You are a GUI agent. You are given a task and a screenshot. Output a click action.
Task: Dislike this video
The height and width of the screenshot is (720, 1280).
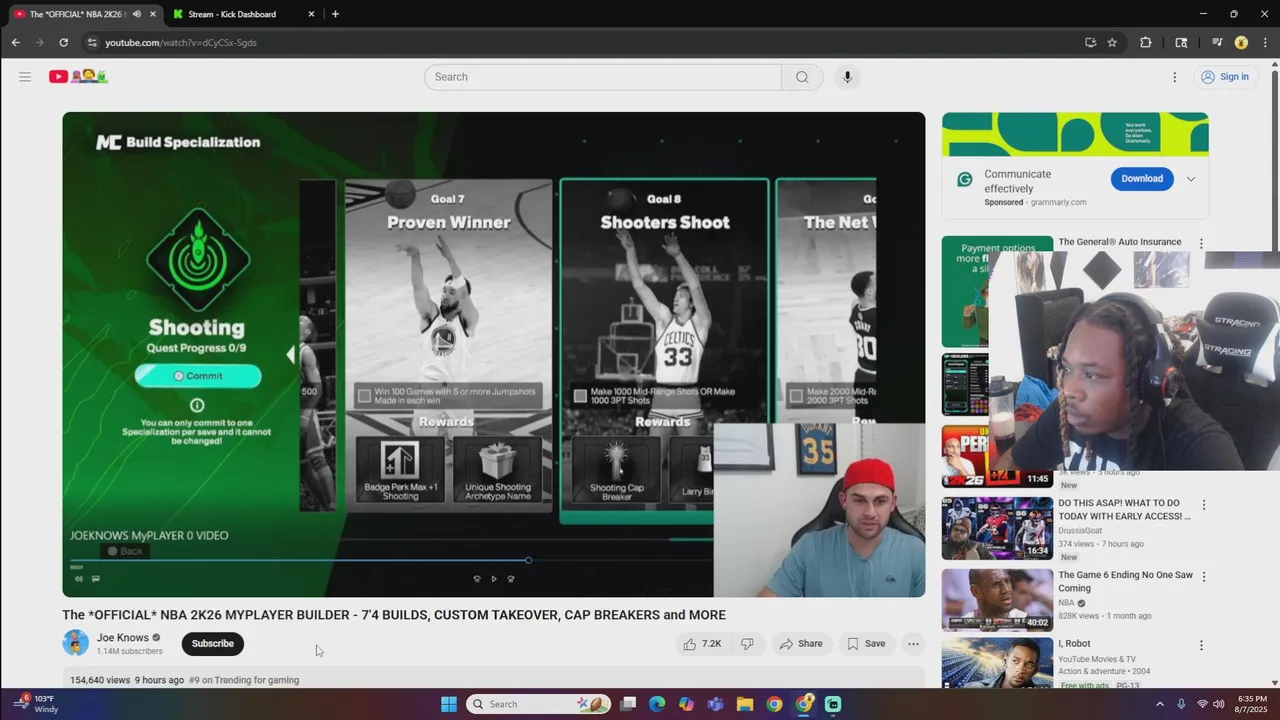pos(747,644)
